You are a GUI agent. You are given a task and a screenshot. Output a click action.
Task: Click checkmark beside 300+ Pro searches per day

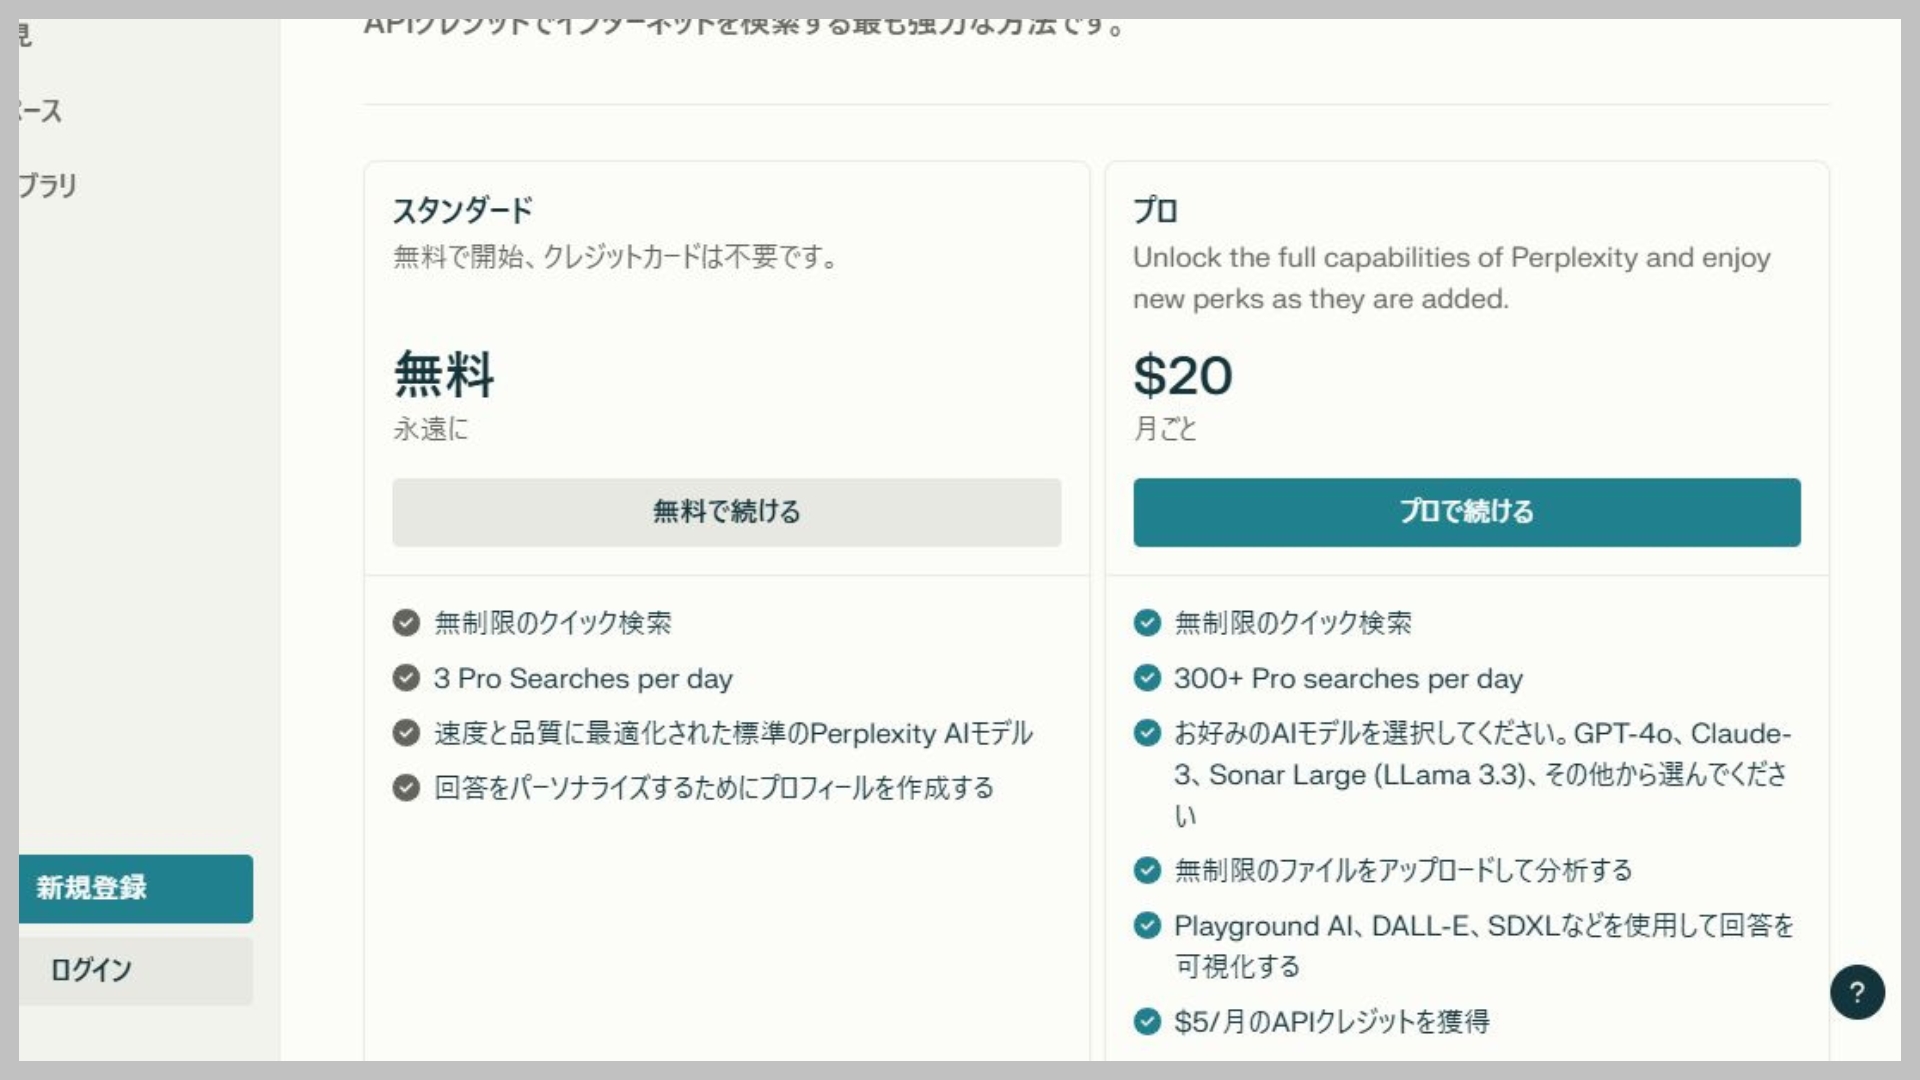point(1146,678)
